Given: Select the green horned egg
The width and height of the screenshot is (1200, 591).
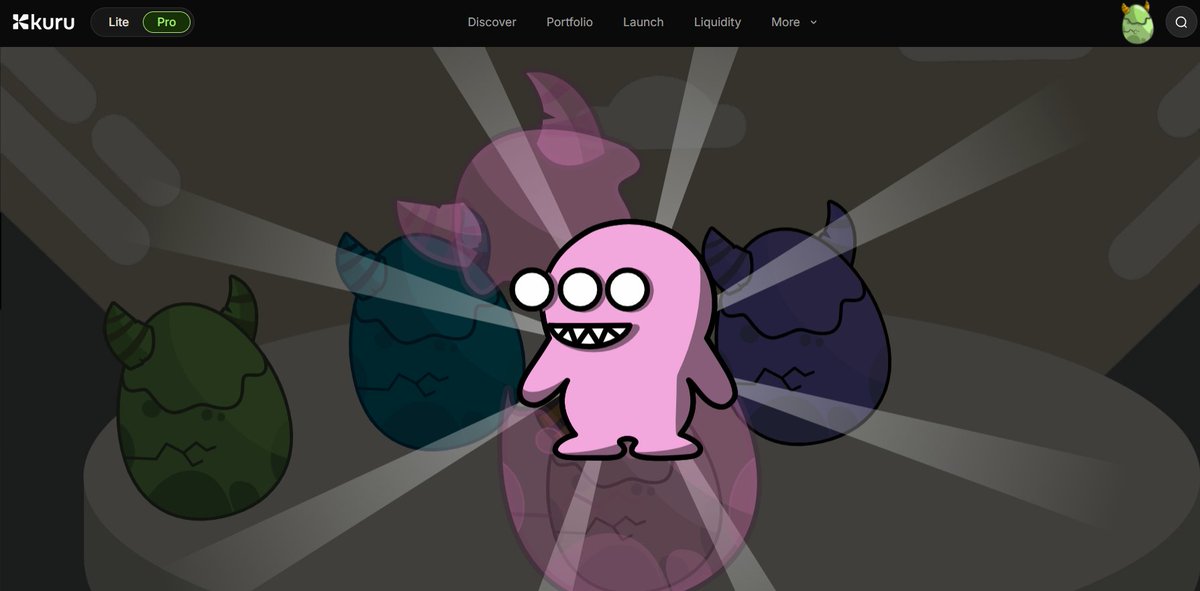Looking at the screenshot, I should click(198, 399).
